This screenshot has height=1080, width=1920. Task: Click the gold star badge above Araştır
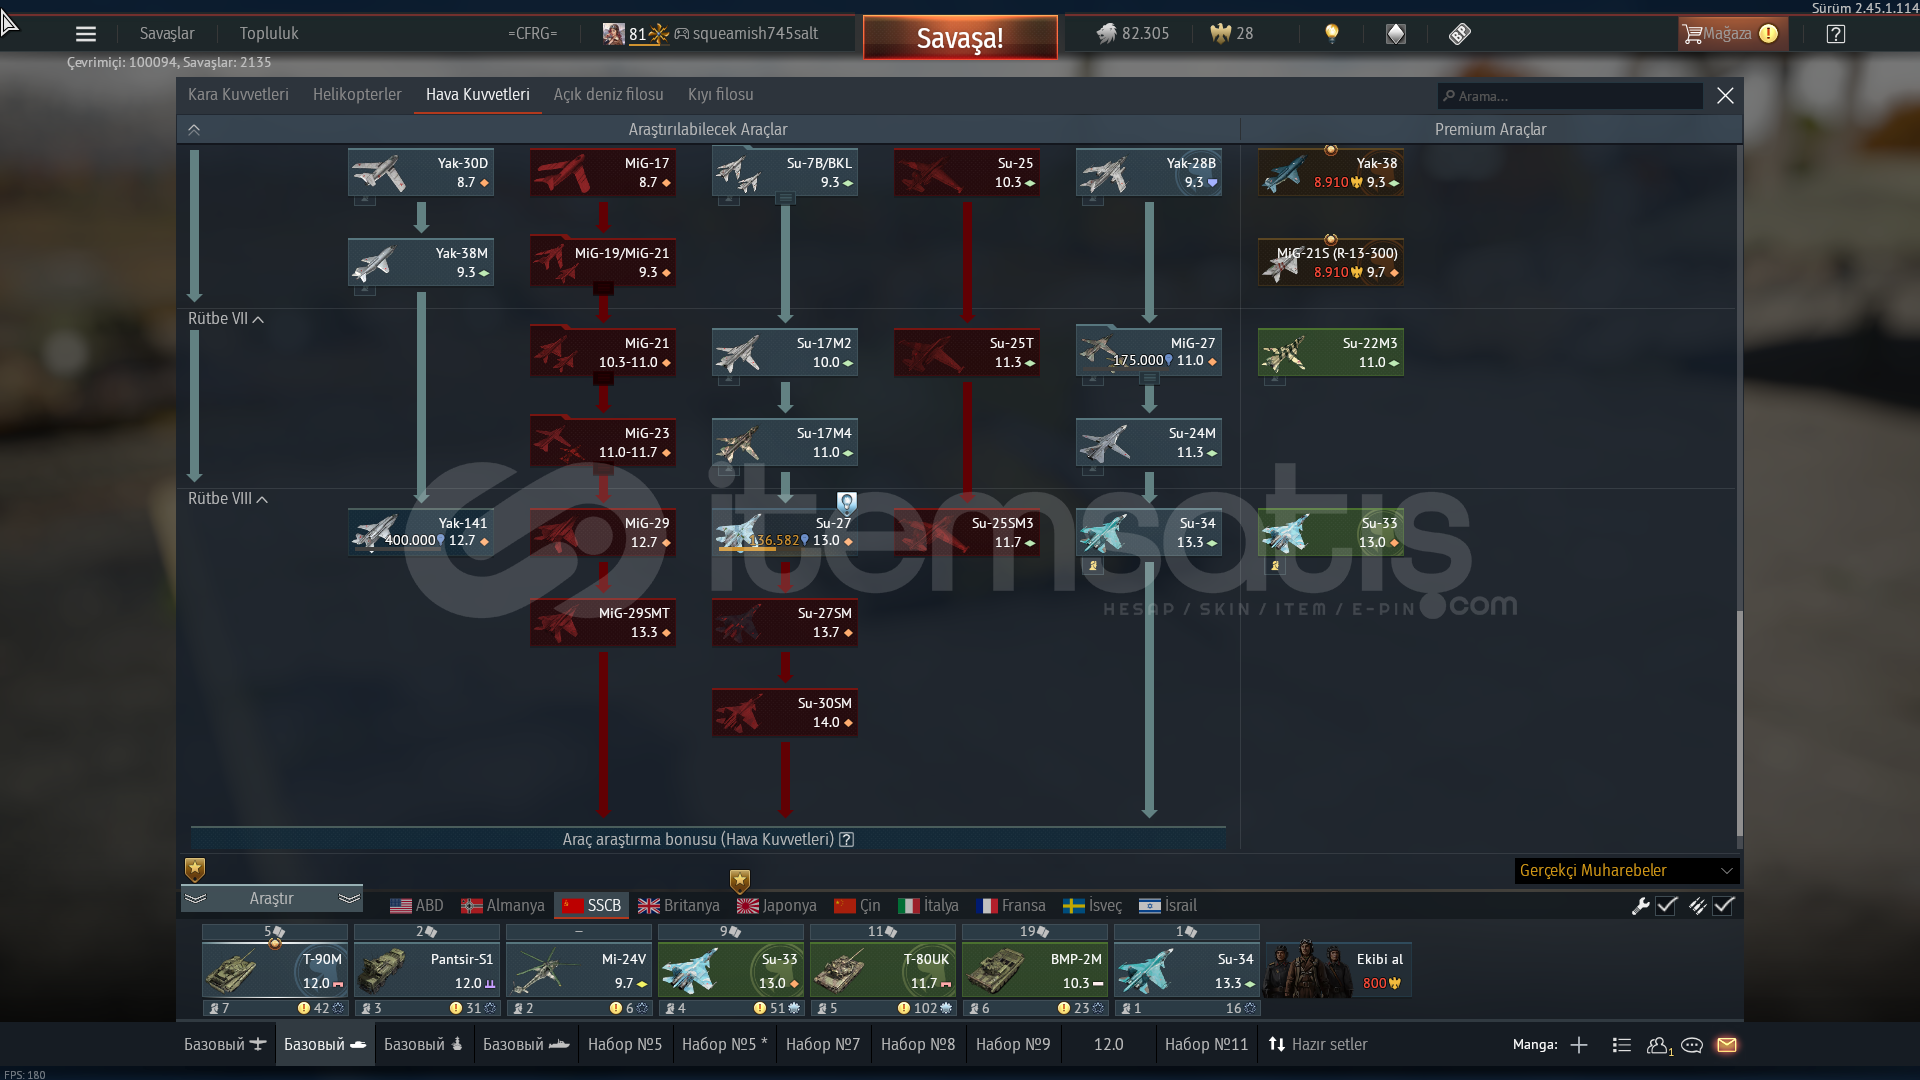point(195,869)
